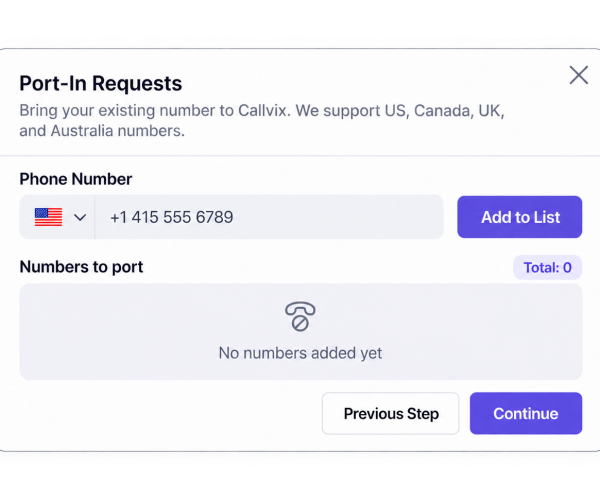
Task: Click the 'and Australia numbers' text line
Action: click(102, 131)
